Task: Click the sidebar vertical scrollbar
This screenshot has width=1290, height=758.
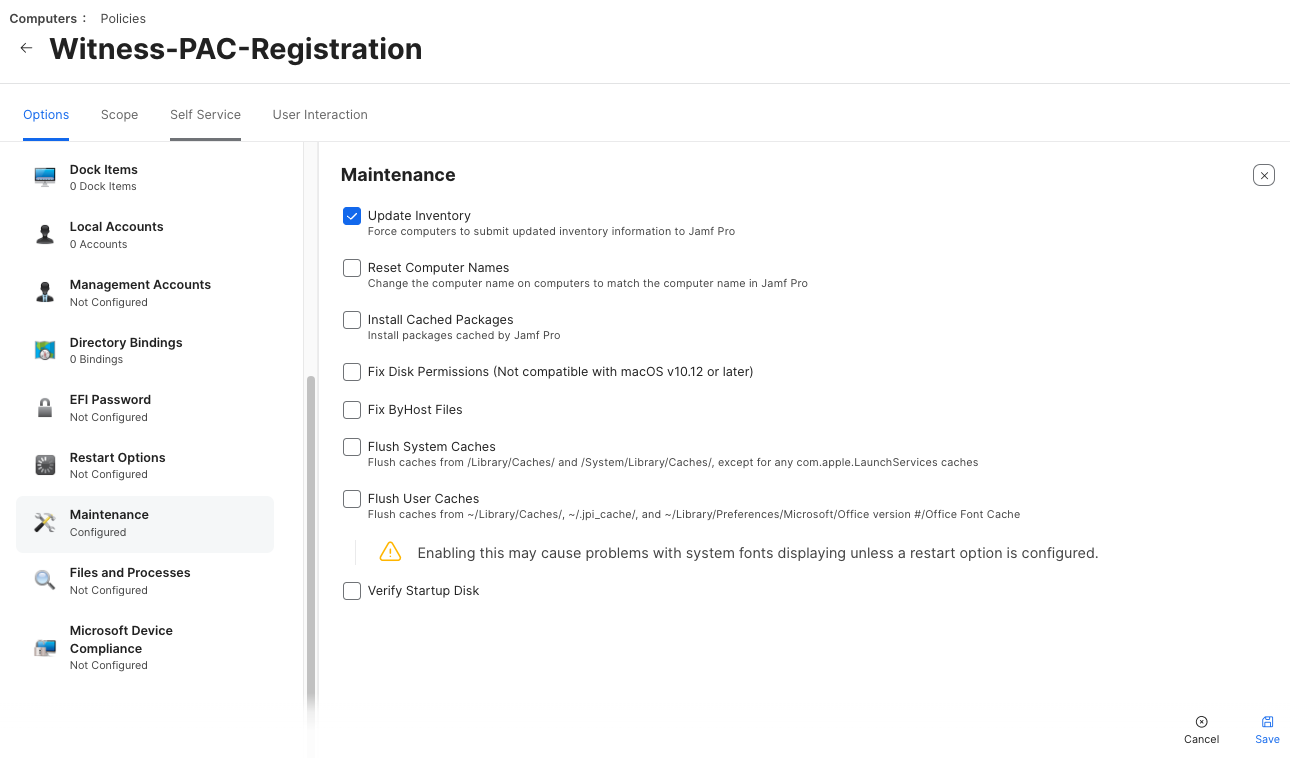Action: (311, 540)
